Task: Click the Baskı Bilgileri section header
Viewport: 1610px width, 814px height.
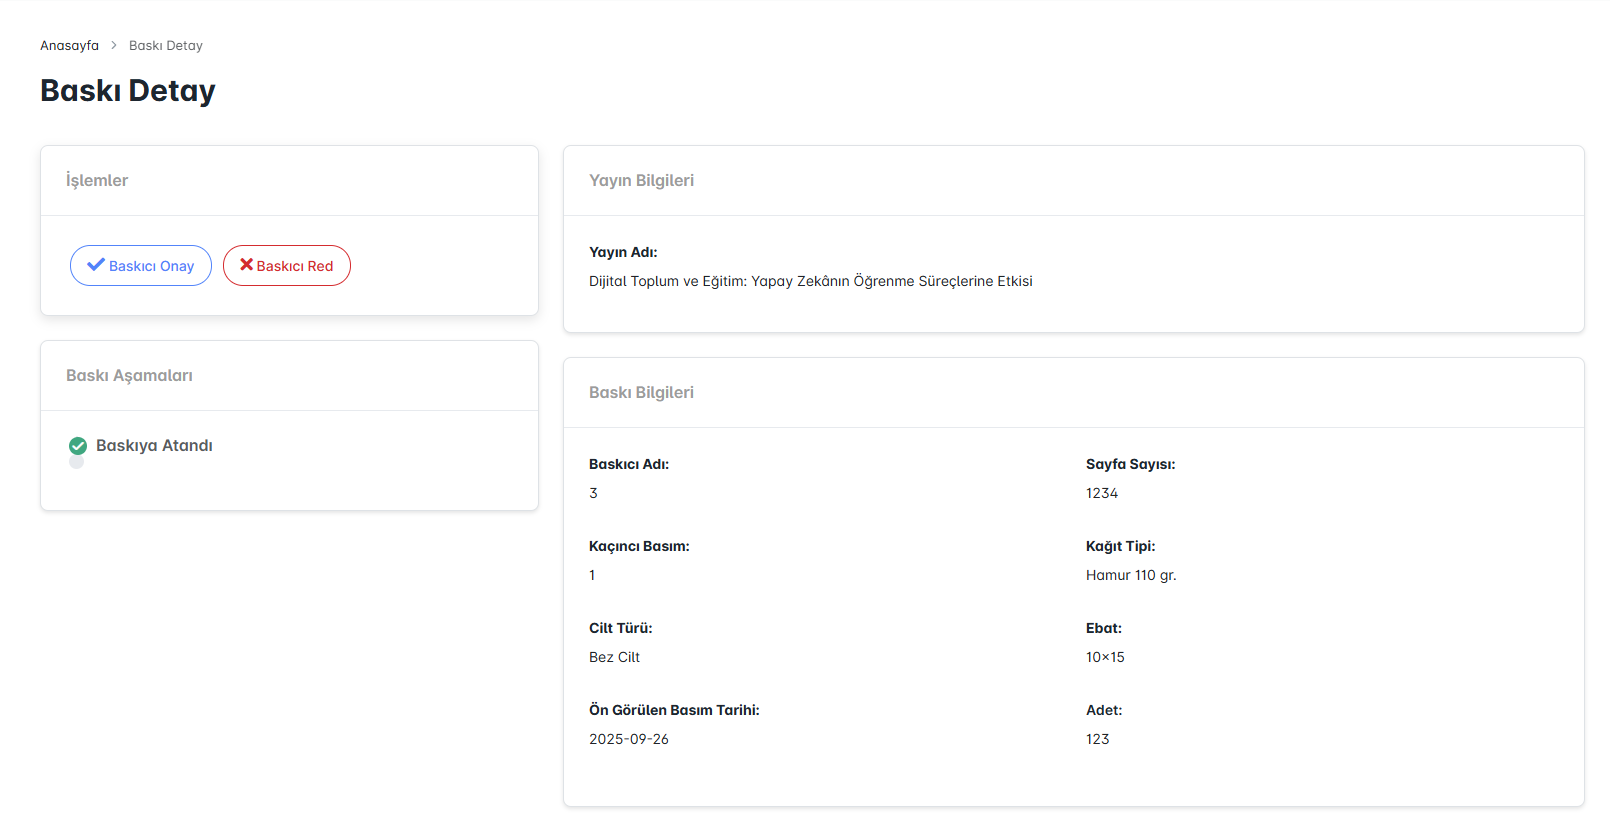Action: coord(641,392)
